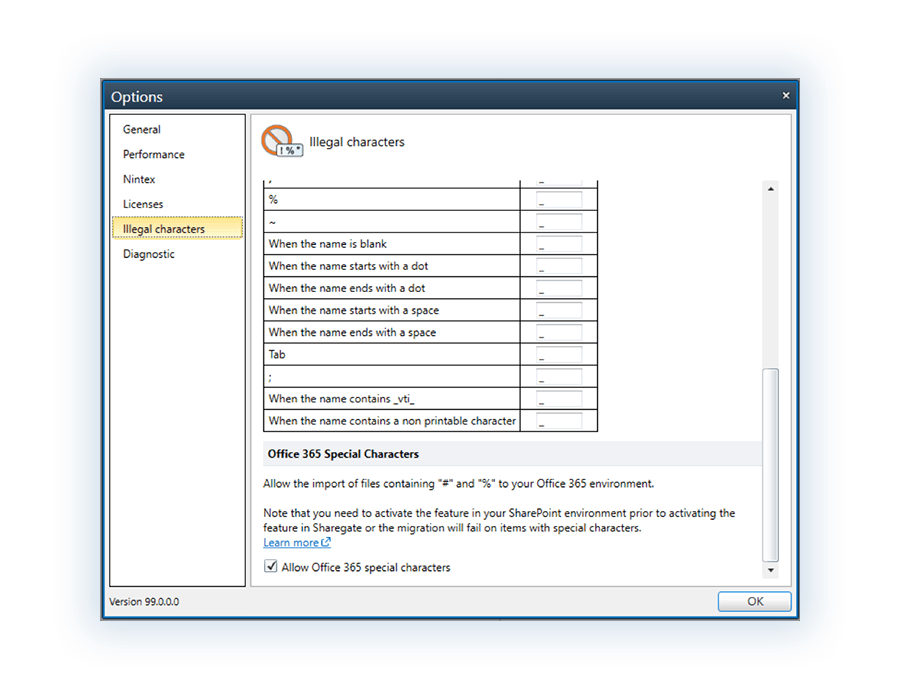Select Illegal characters in the sidebar
Image resolution: width=900 pixels, height=700 pixels.
click(x=177, y=228)
